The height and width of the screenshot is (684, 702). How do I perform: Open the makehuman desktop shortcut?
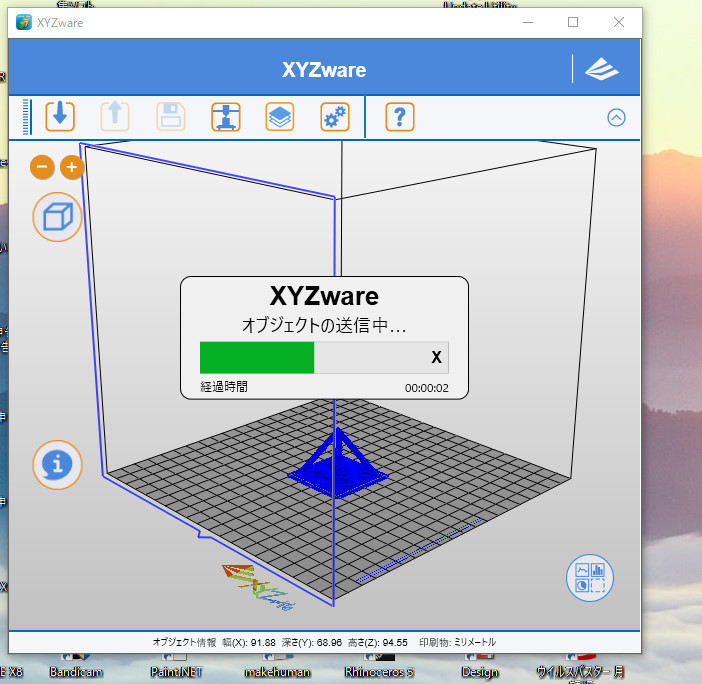[x=278, y=667]
